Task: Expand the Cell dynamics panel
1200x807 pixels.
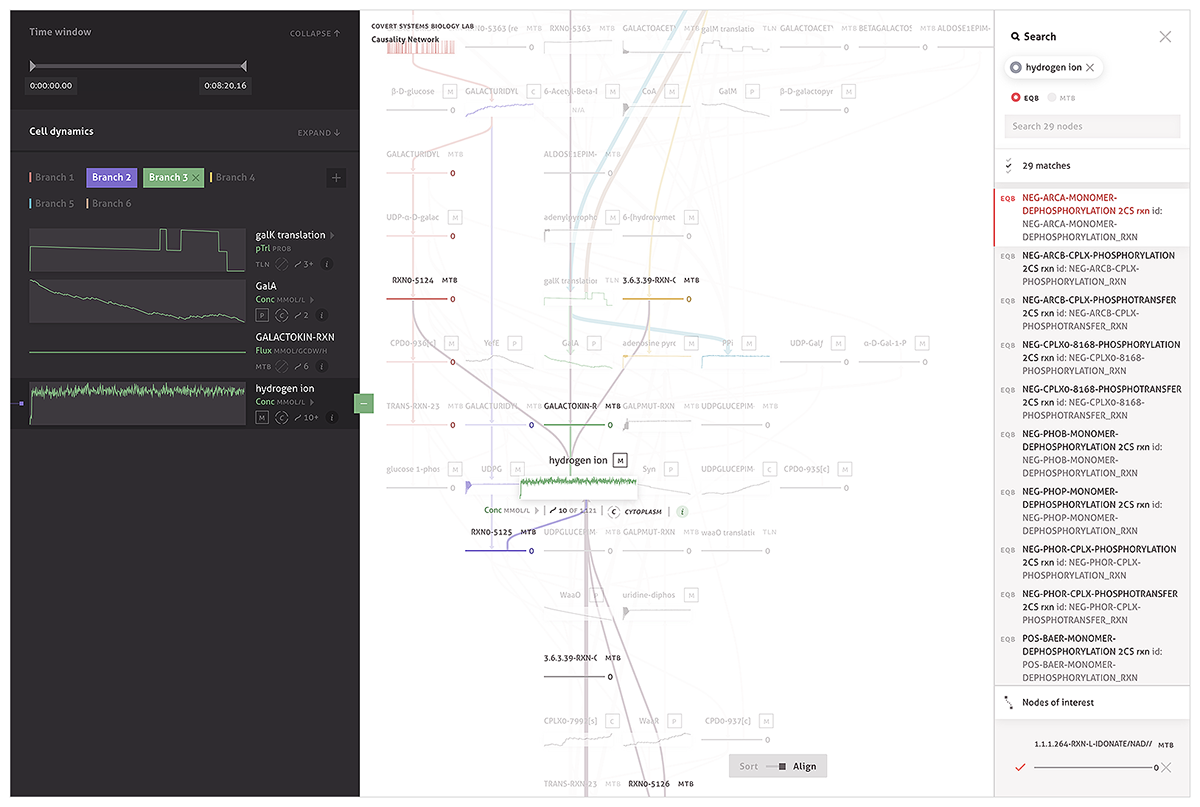Action: 319,133
